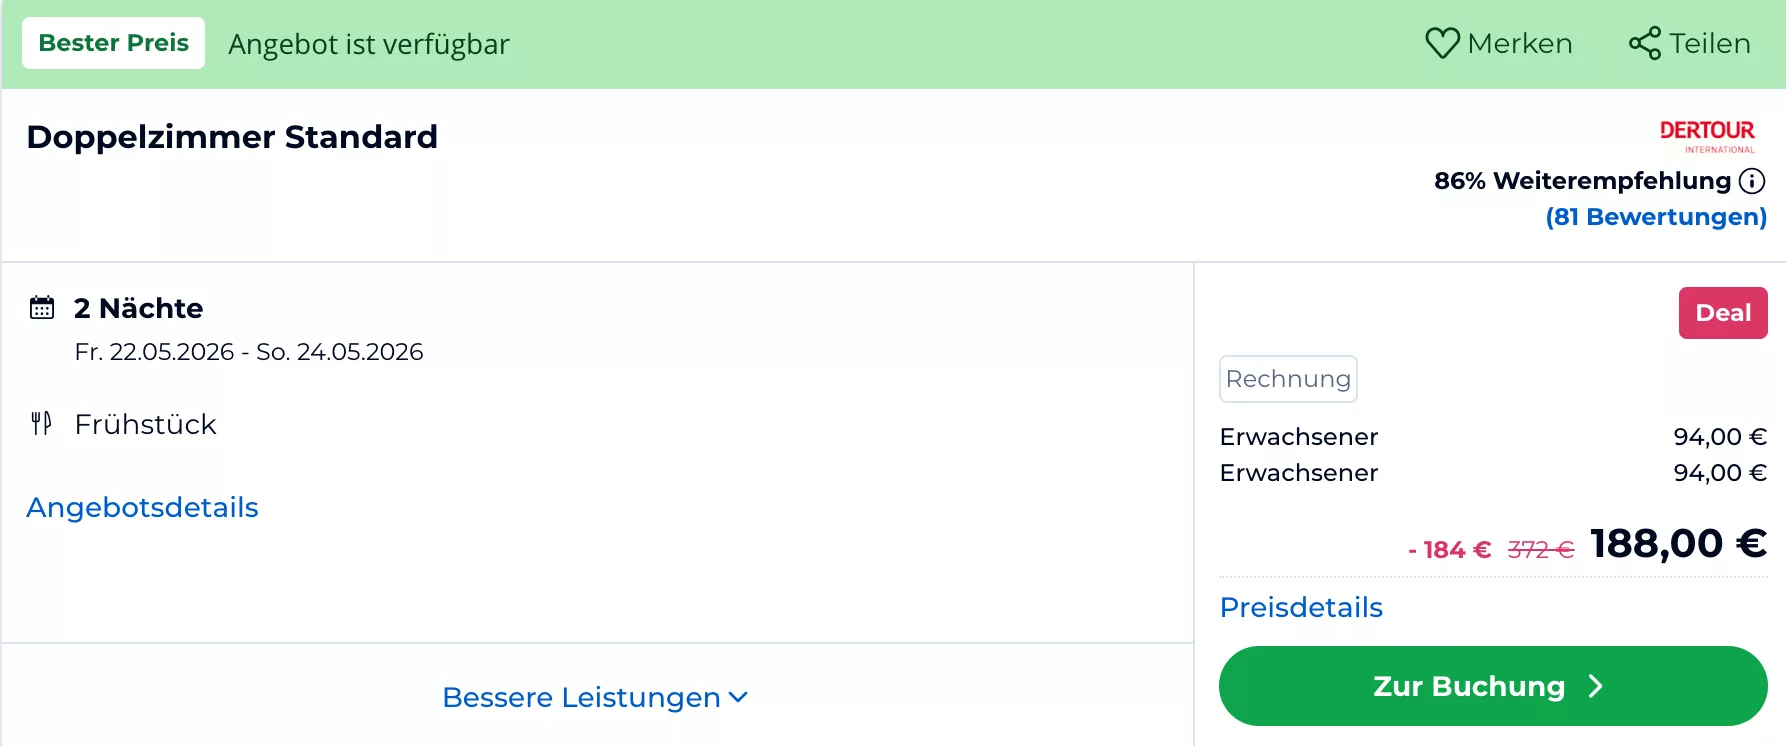Click the Merken label text
Viewport: 1786px width, 746px height.
click(1520, 43)
